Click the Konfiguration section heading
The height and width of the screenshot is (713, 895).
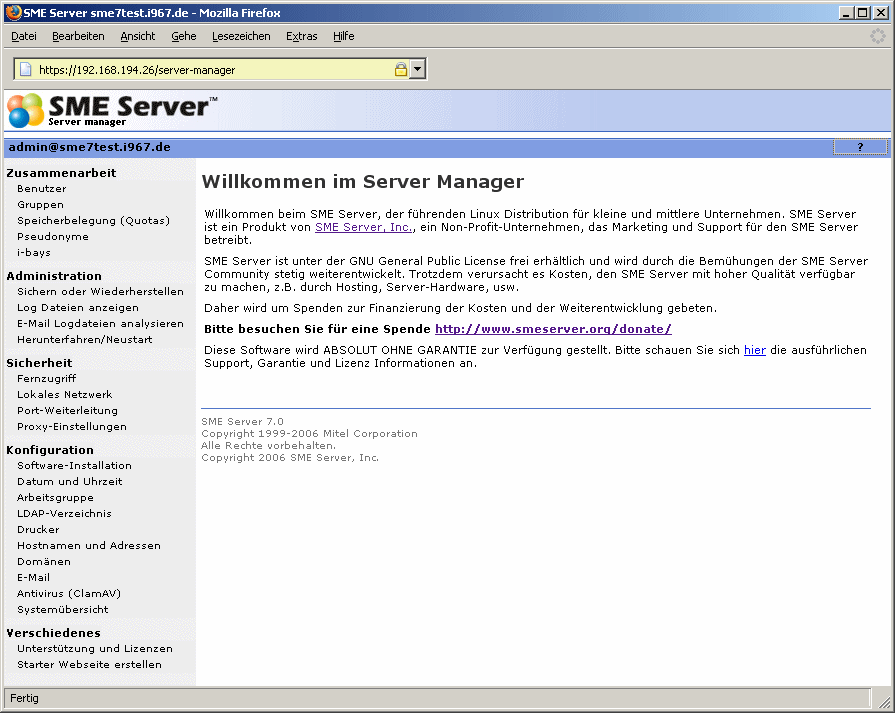(x=50, y=450)
